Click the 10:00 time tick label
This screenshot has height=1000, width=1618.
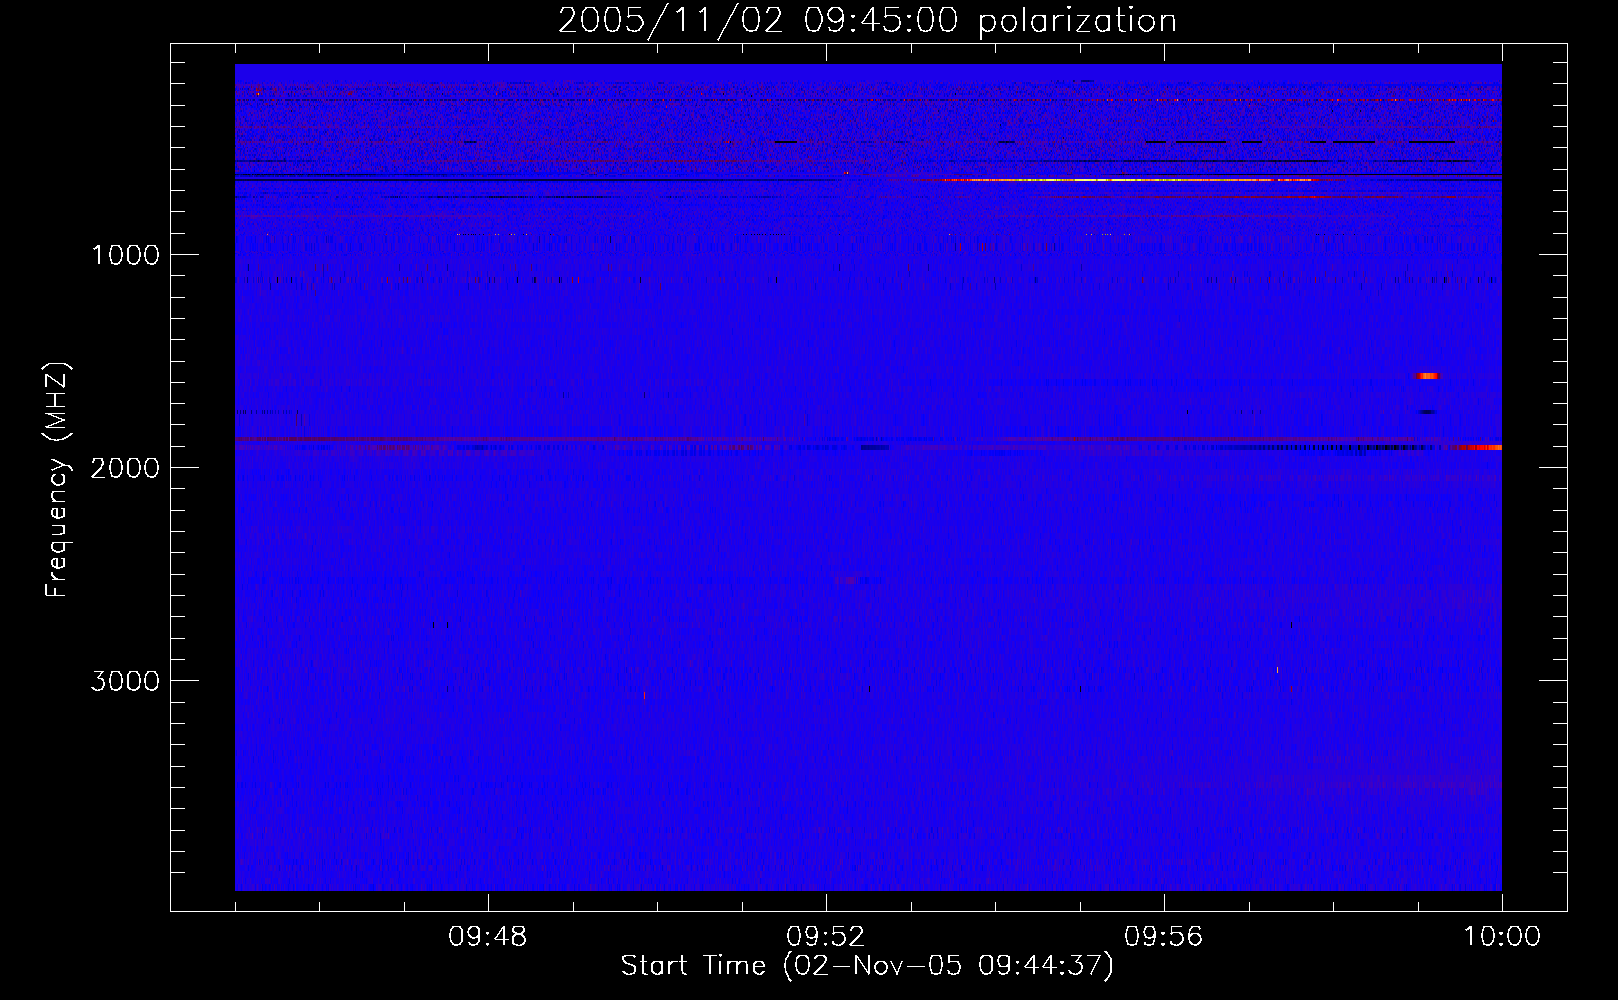tap(1502, 937)
